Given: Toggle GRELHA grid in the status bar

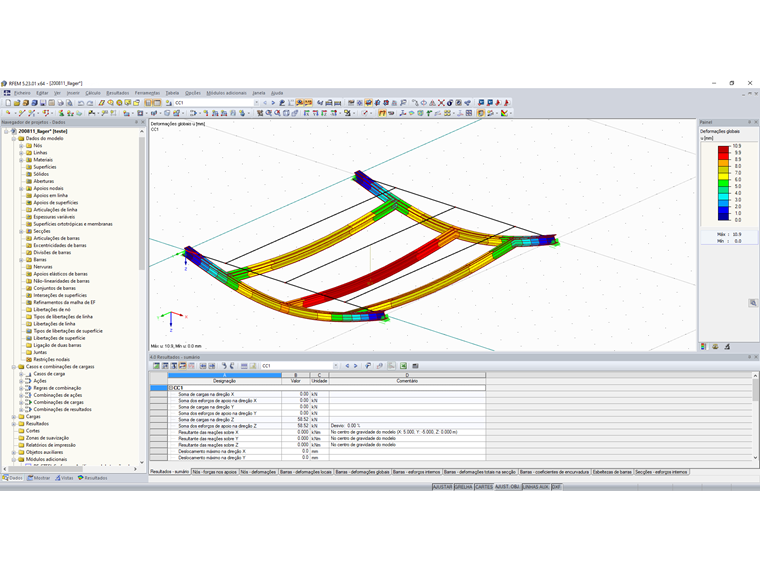Looking at the screenshot, I should click(464, 487).
